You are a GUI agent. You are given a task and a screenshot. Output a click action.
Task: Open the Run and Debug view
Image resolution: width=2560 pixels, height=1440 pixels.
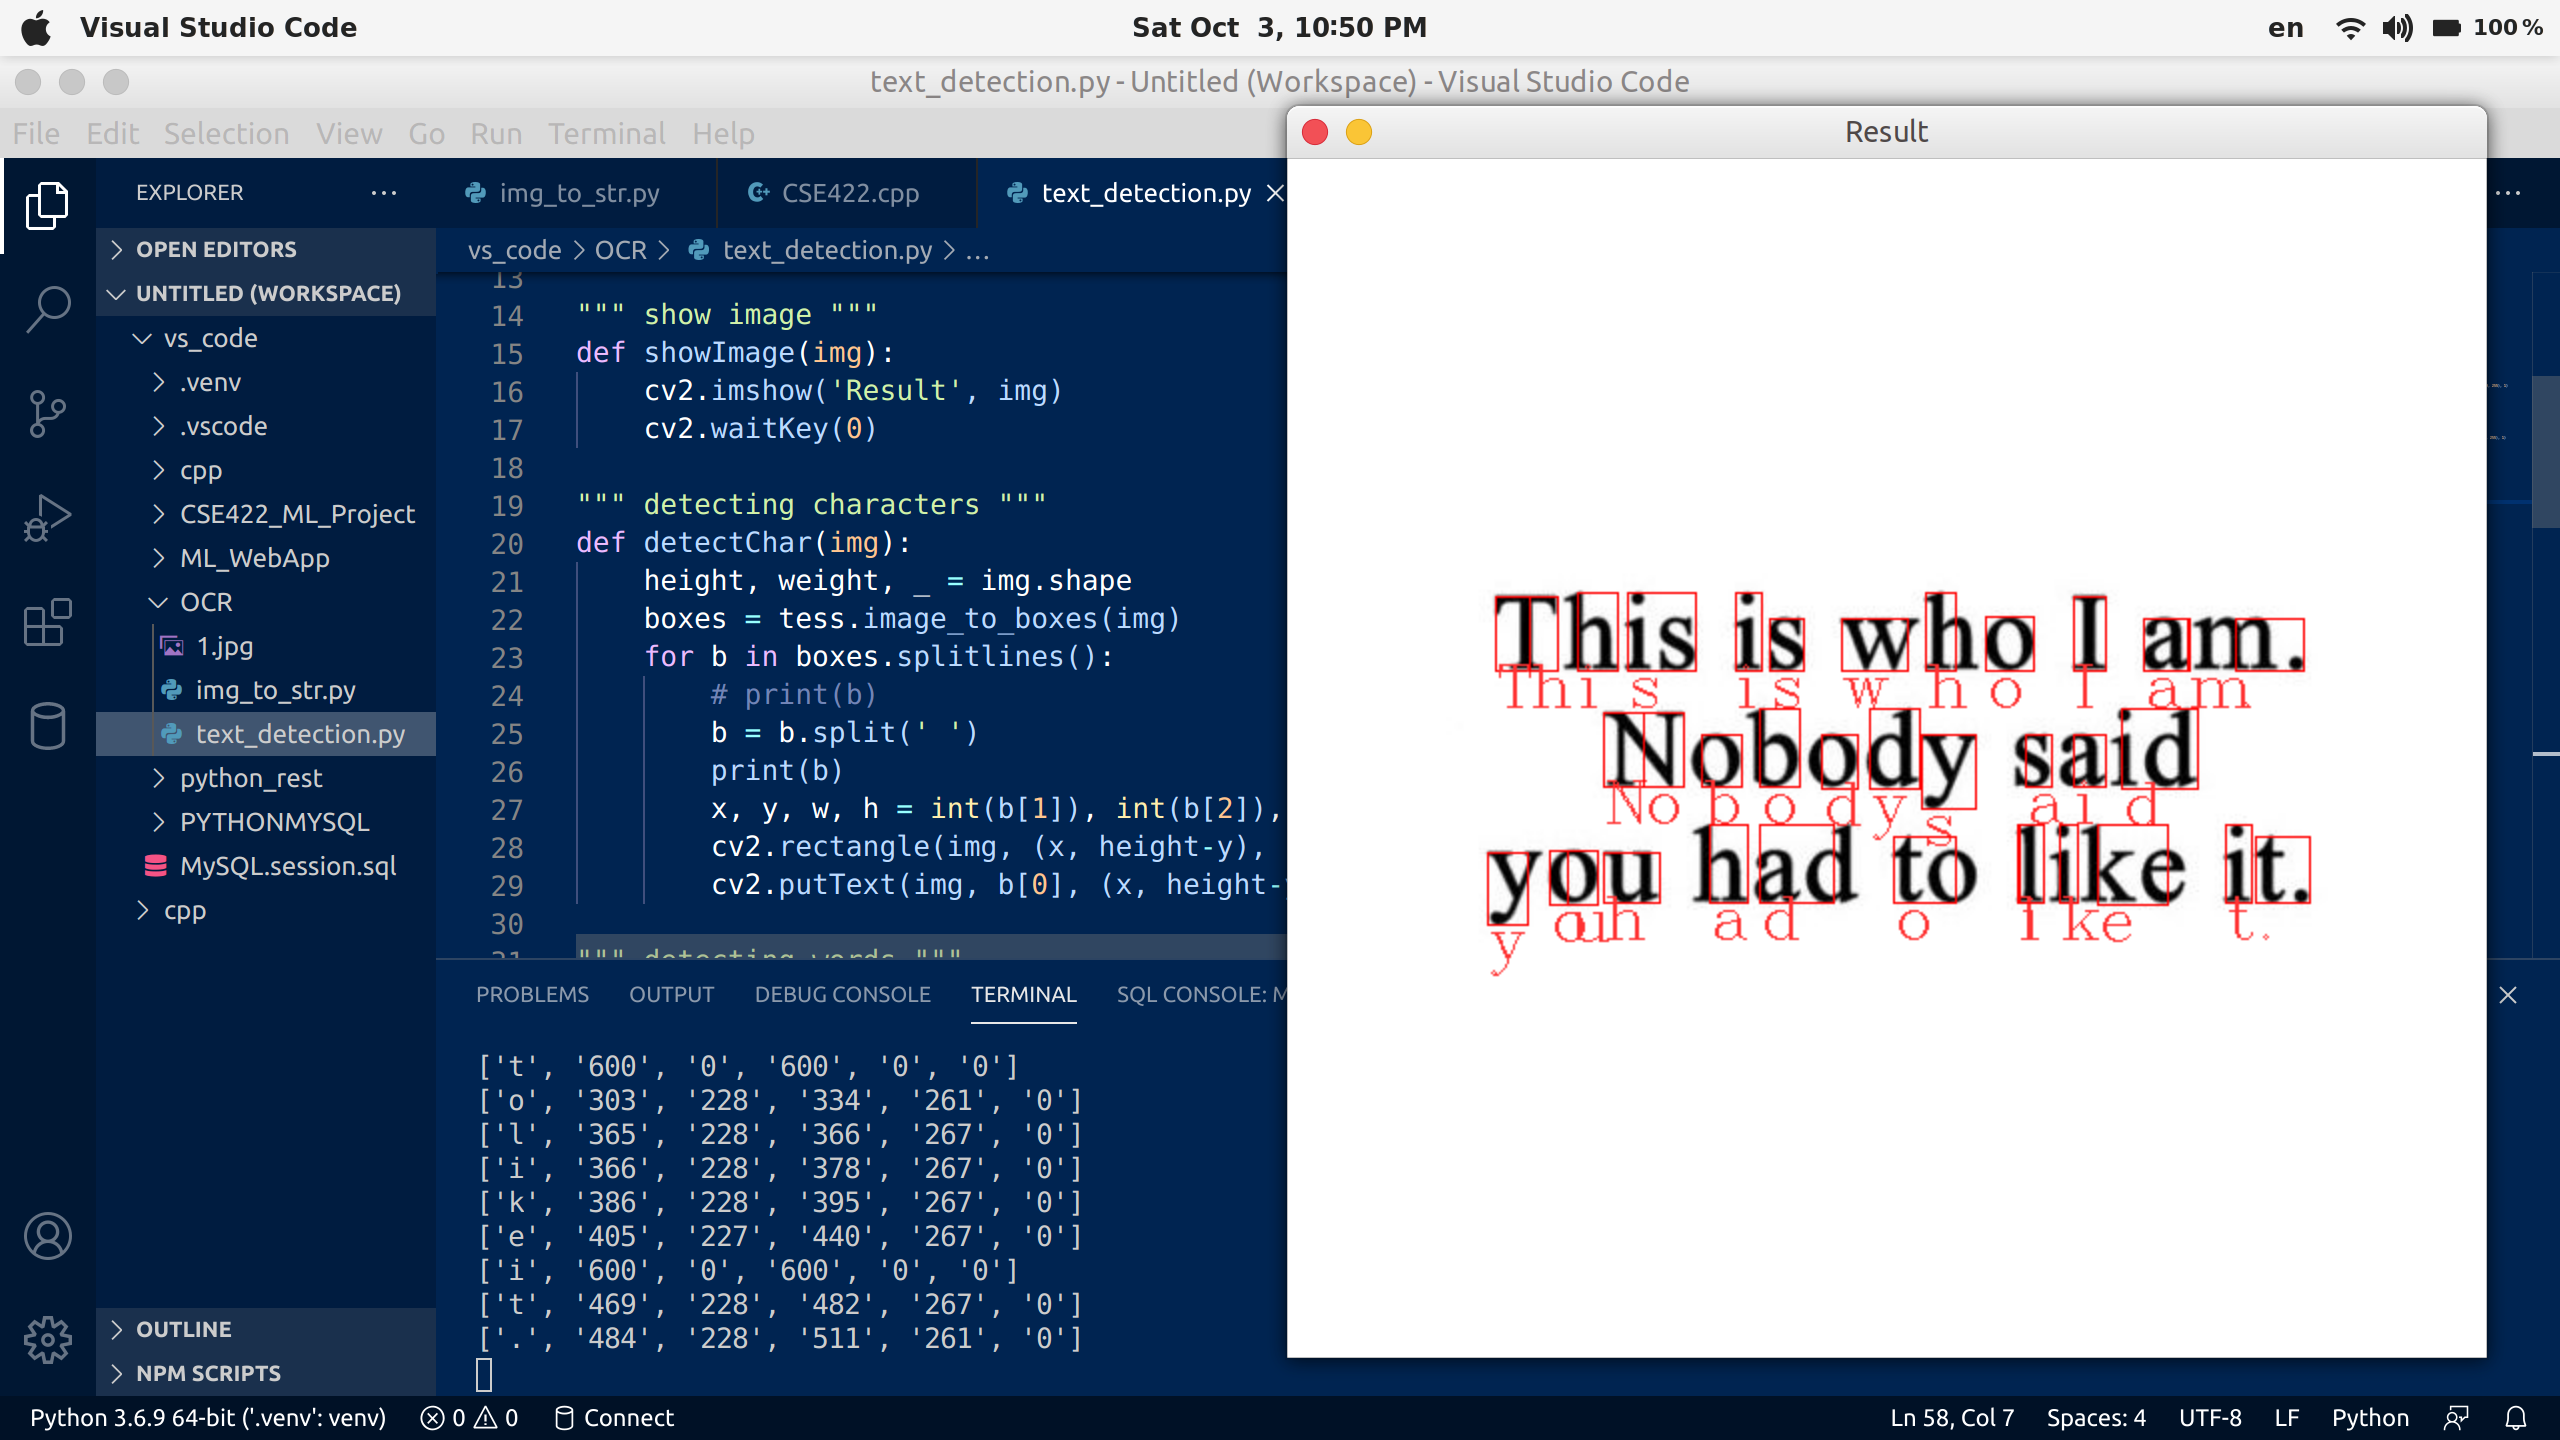coord(47,518)
